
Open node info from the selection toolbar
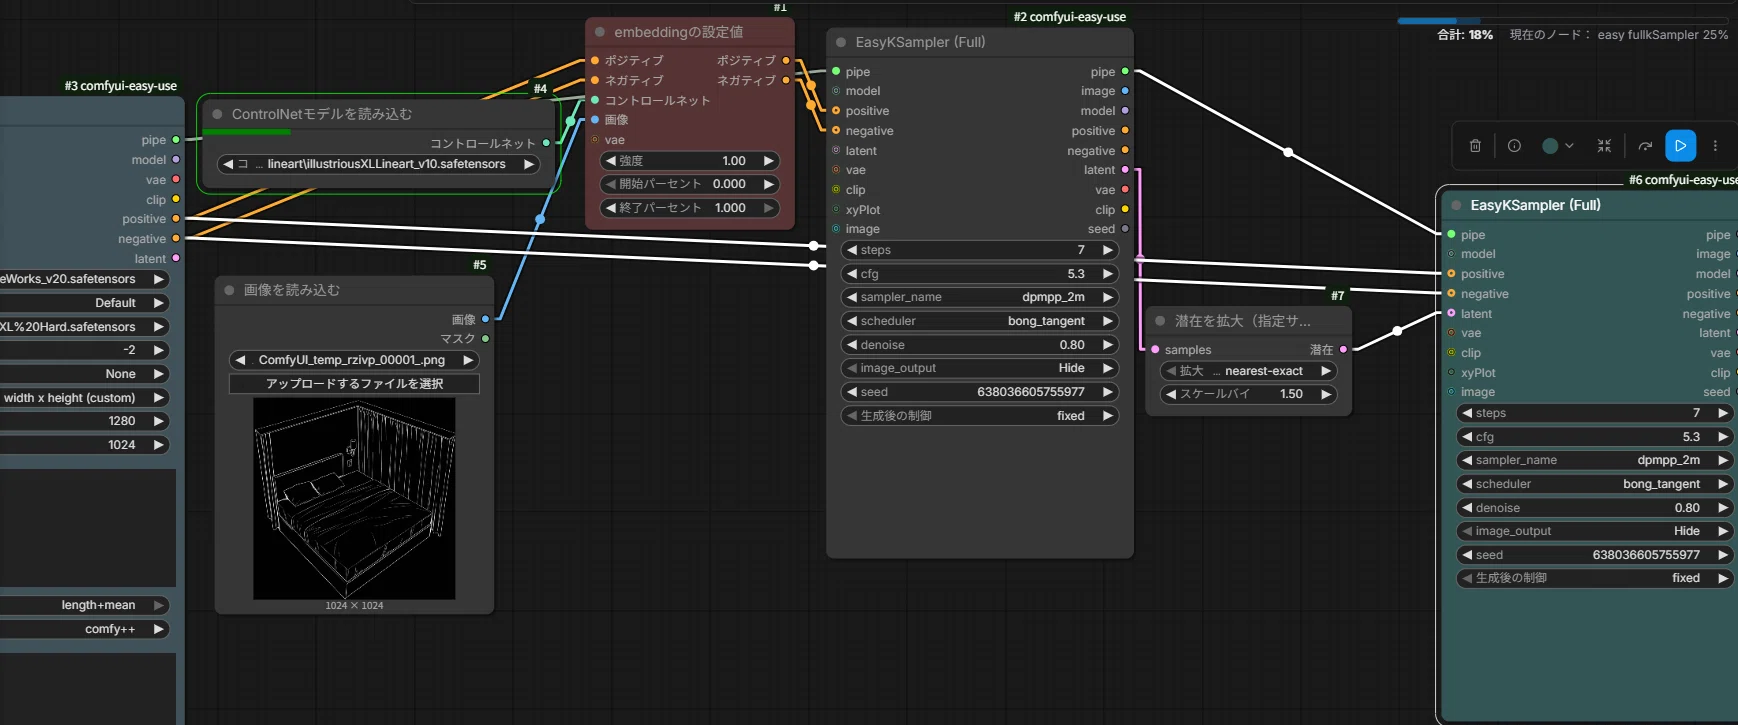click(x=1514, y=146)
